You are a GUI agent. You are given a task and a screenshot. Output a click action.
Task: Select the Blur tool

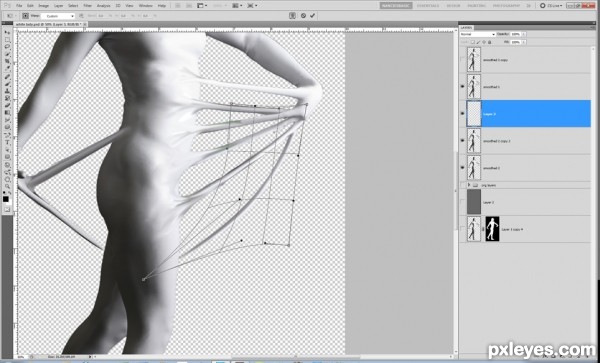coord(7,120)
